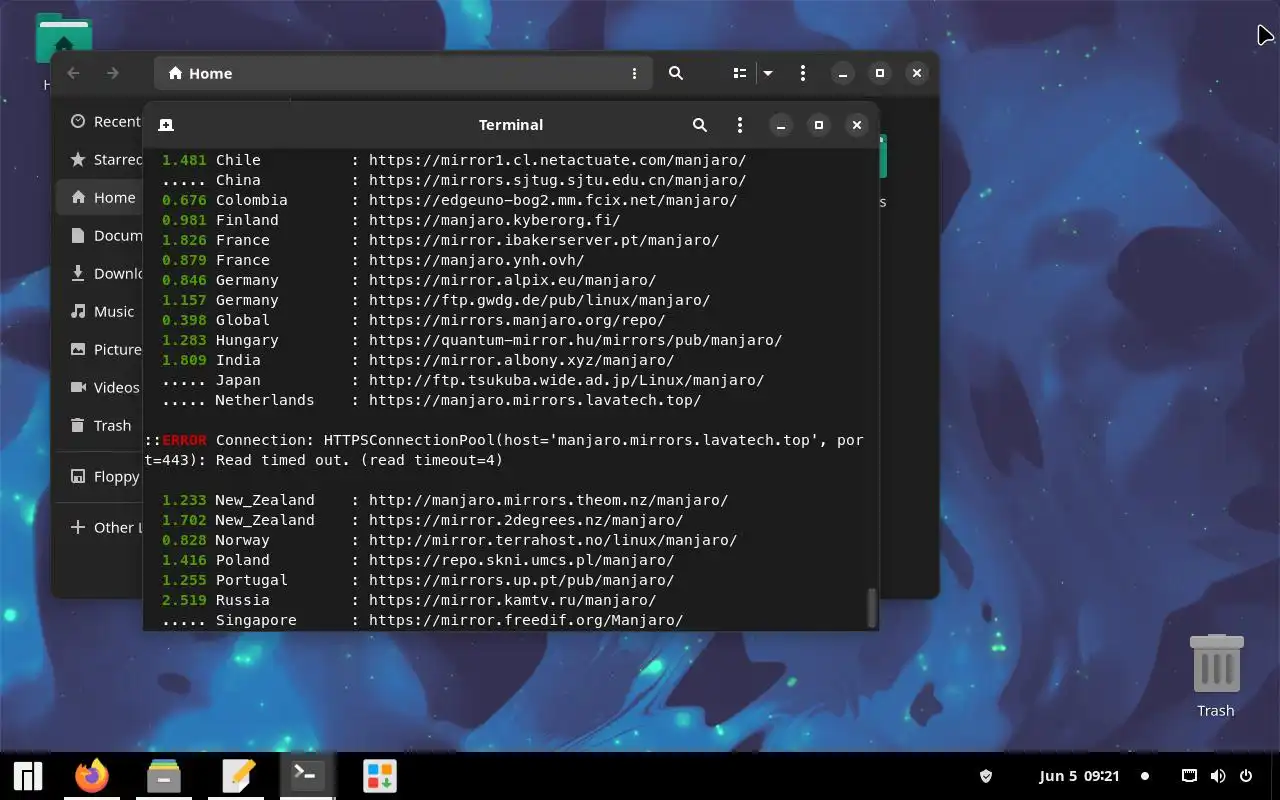Click the notification dot indicator
Screen dimensions: 1280x800
tap(1145, 776)
